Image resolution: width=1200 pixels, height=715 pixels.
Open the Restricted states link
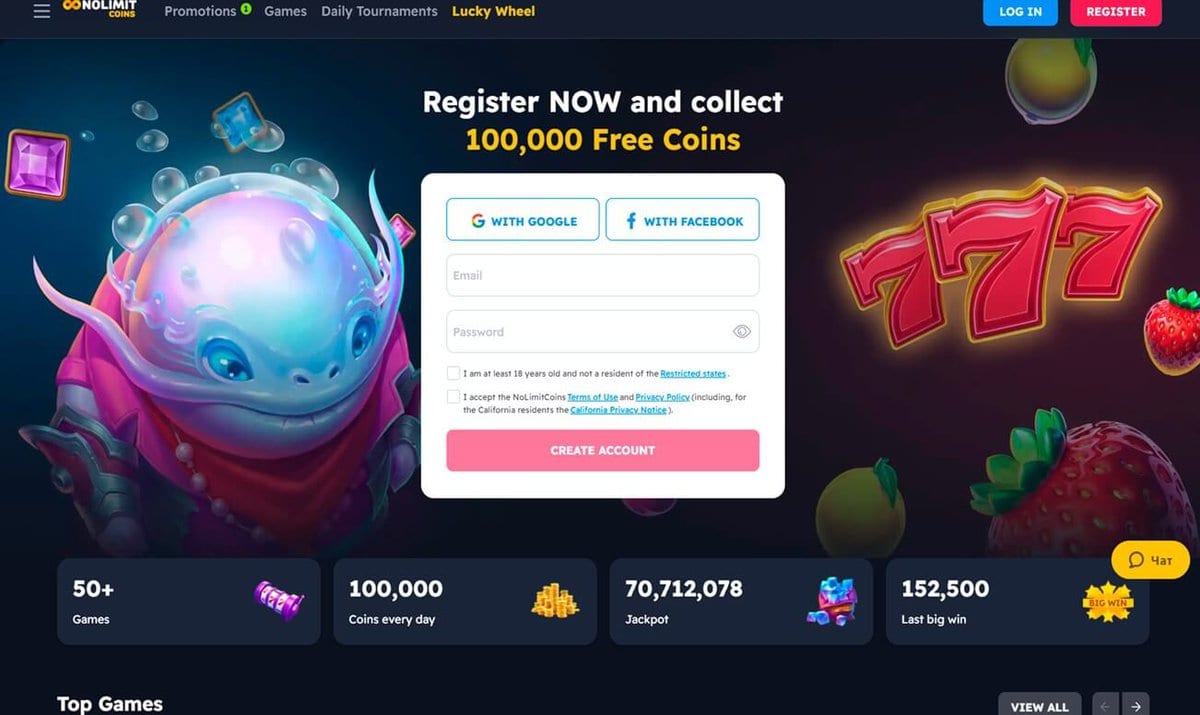pos(693,373)
